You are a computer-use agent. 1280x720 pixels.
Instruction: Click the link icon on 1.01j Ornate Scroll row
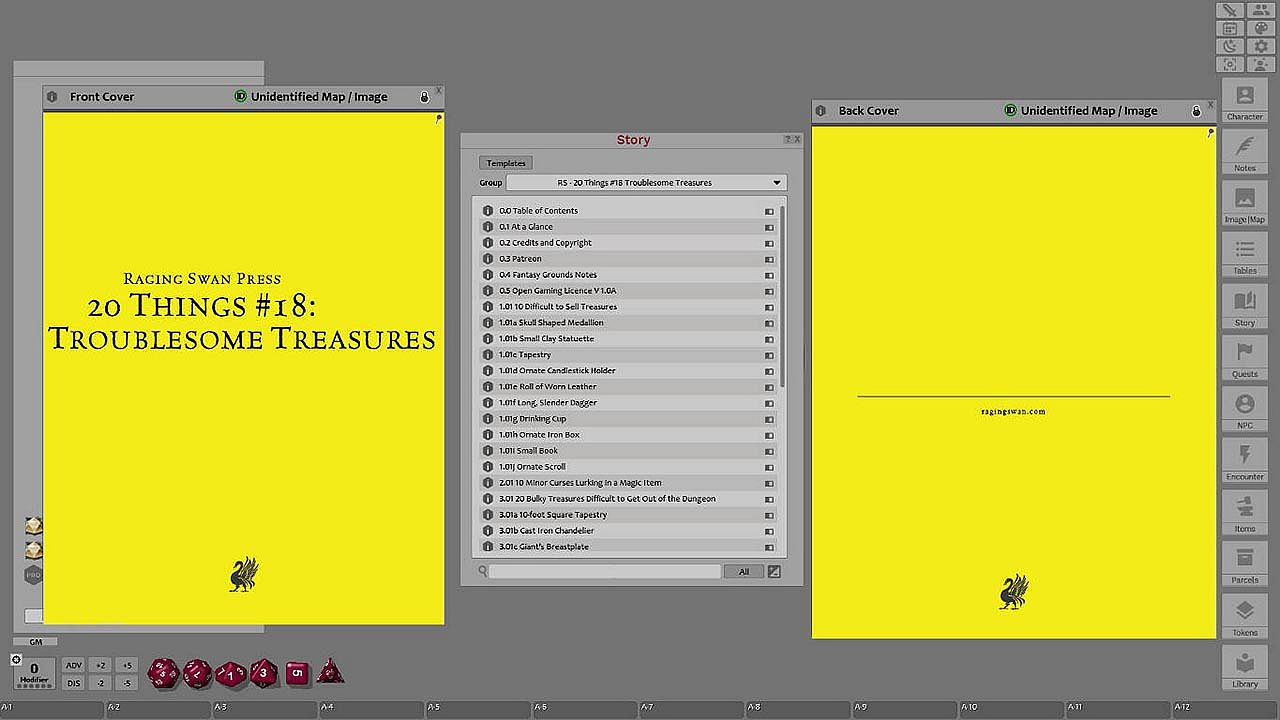pyautogui.click(x=769, y=467)
